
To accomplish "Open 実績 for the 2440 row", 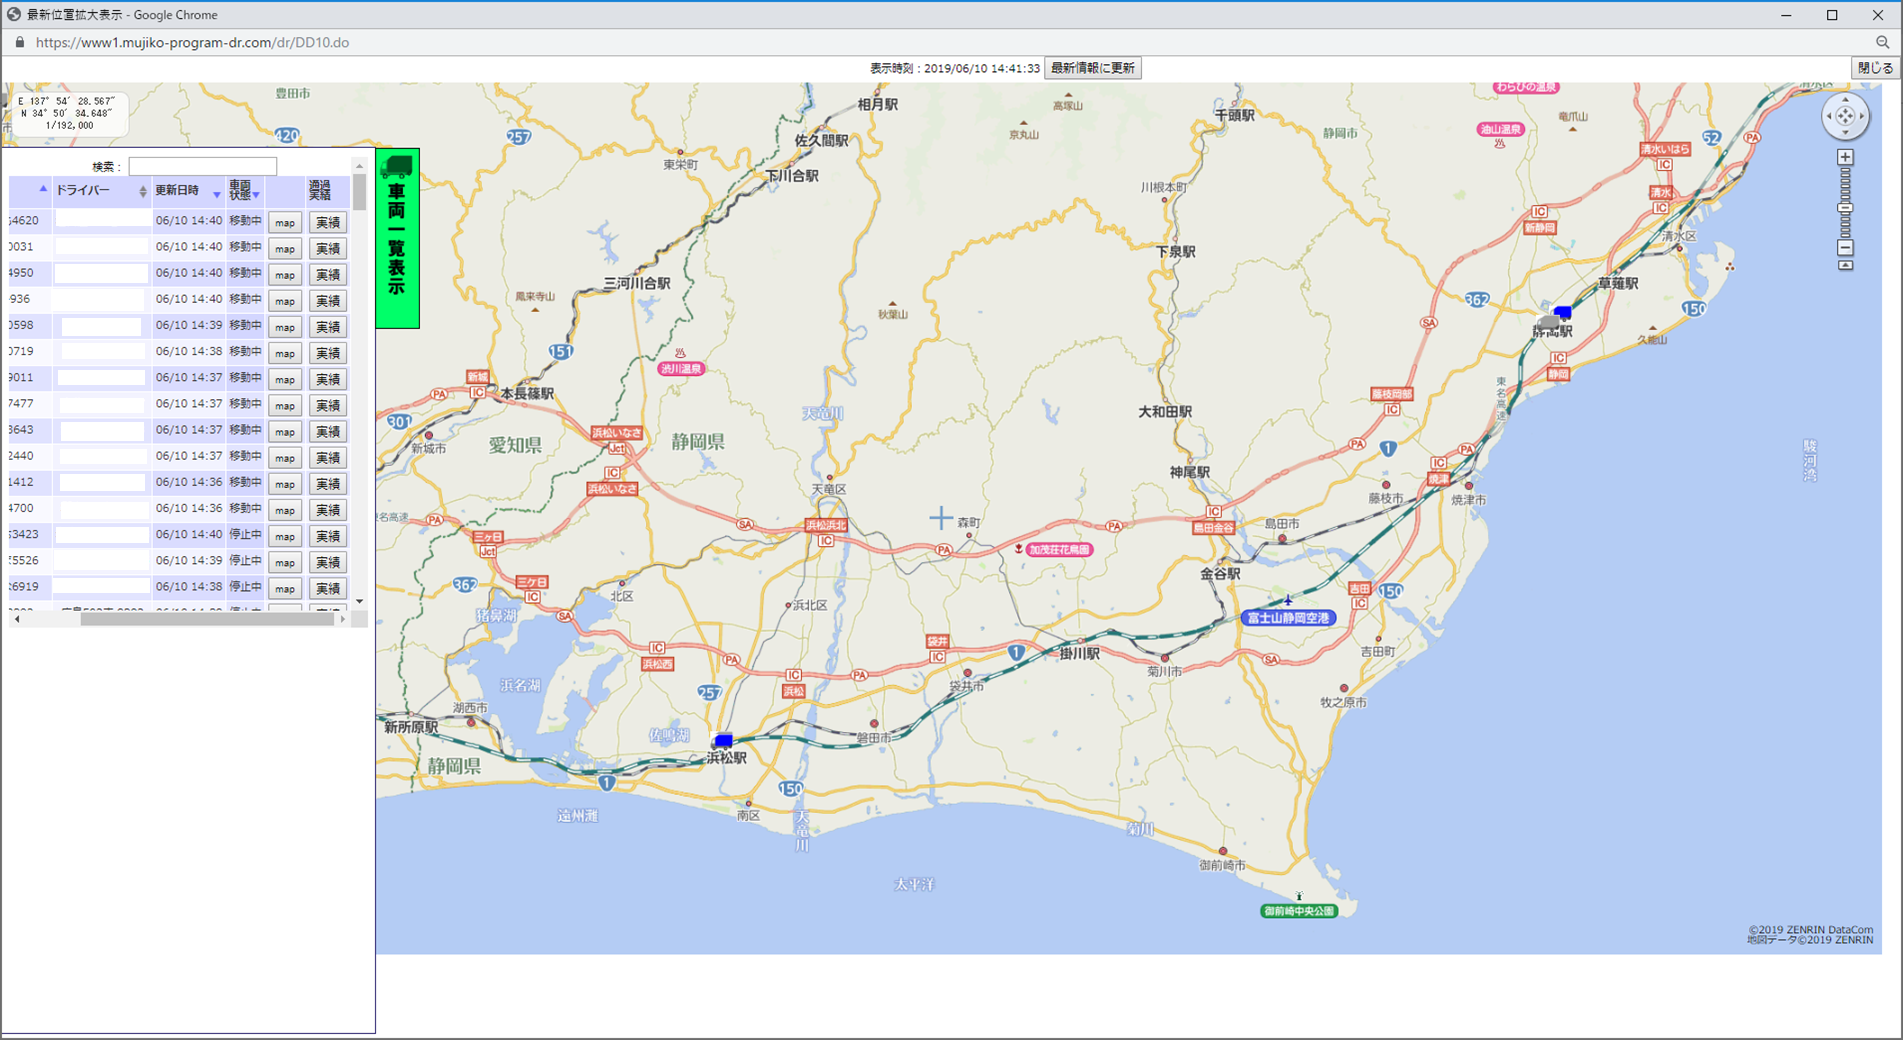I will pos(328,457).
